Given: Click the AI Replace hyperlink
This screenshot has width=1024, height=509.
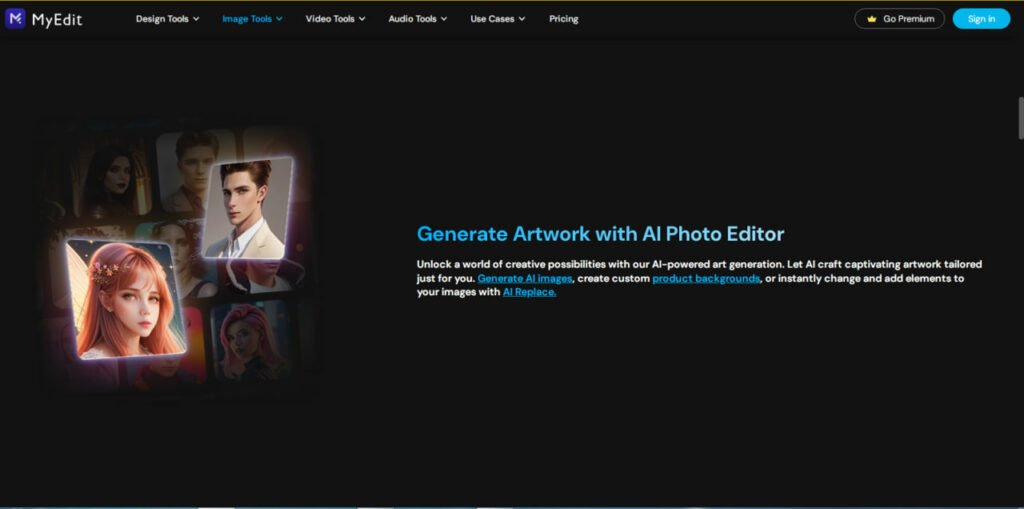Looking at the screenshot, I should point(529,292).
